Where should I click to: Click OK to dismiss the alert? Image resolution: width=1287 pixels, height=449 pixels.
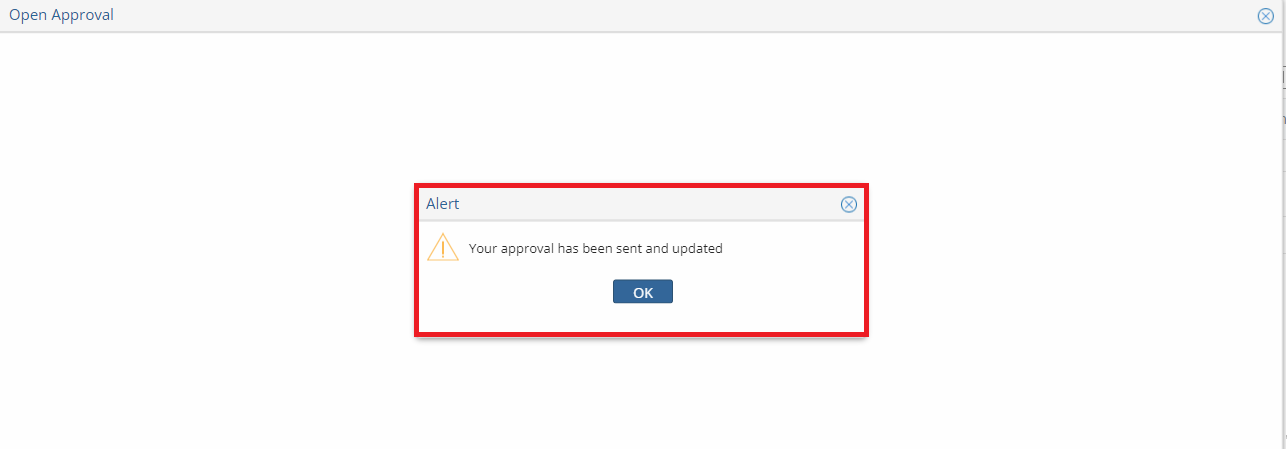(643, 292)
